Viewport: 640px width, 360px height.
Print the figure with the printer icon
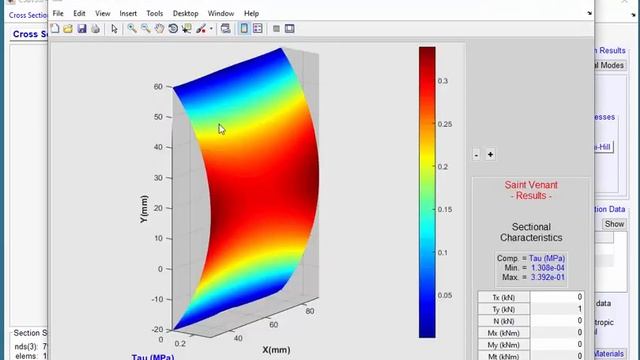click(x=96, y=29)
